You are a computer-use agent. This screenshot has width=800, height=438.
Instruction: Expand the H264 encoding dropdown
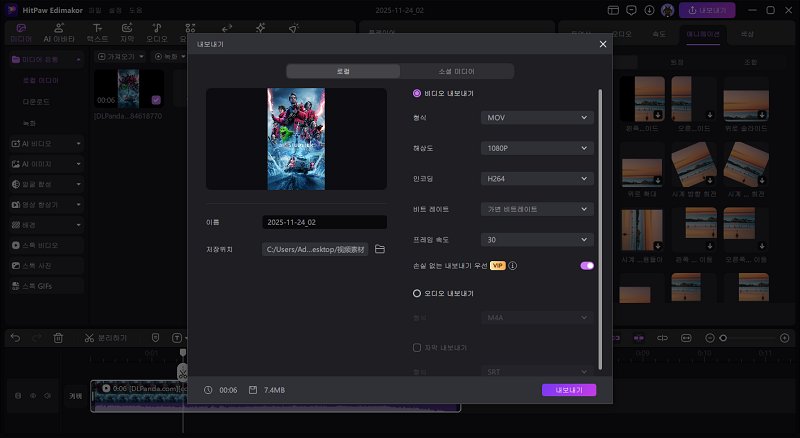[x=537, y=179]
